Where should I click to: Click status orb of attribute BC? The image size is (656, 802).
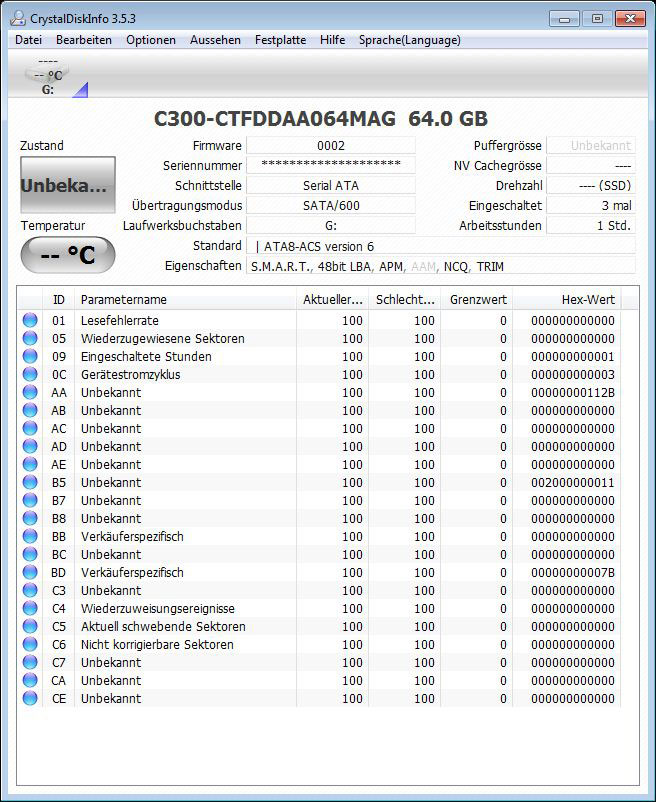coord(30,554)
